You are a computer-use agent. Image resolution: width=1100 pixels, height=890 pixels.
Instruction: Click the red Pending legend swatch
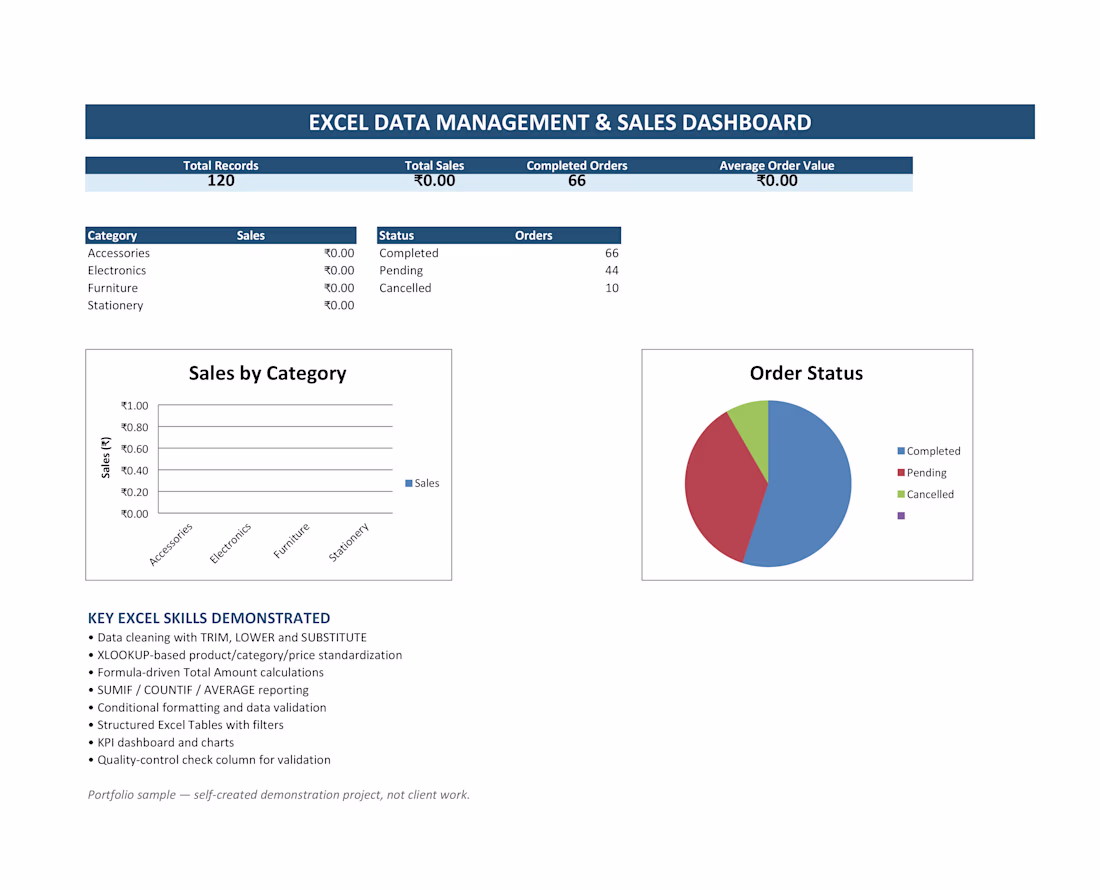(x=901, y=473)
